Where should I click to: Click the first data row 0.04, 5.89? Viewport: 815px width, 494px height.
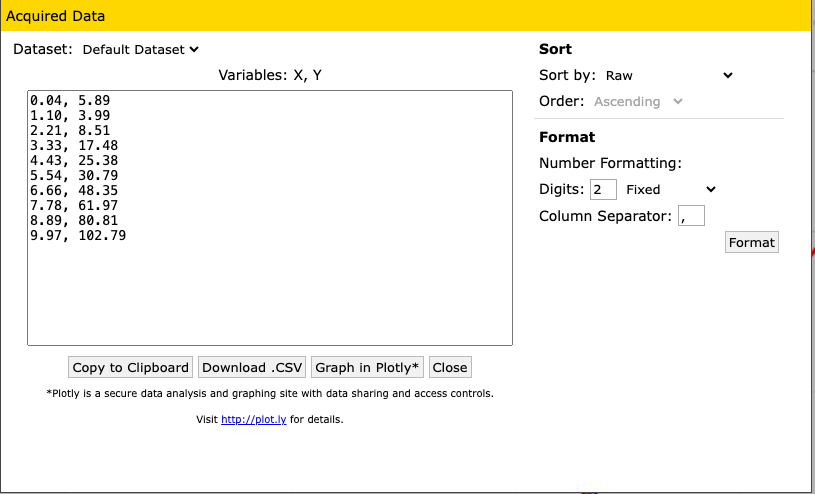[x=70, y=101]
